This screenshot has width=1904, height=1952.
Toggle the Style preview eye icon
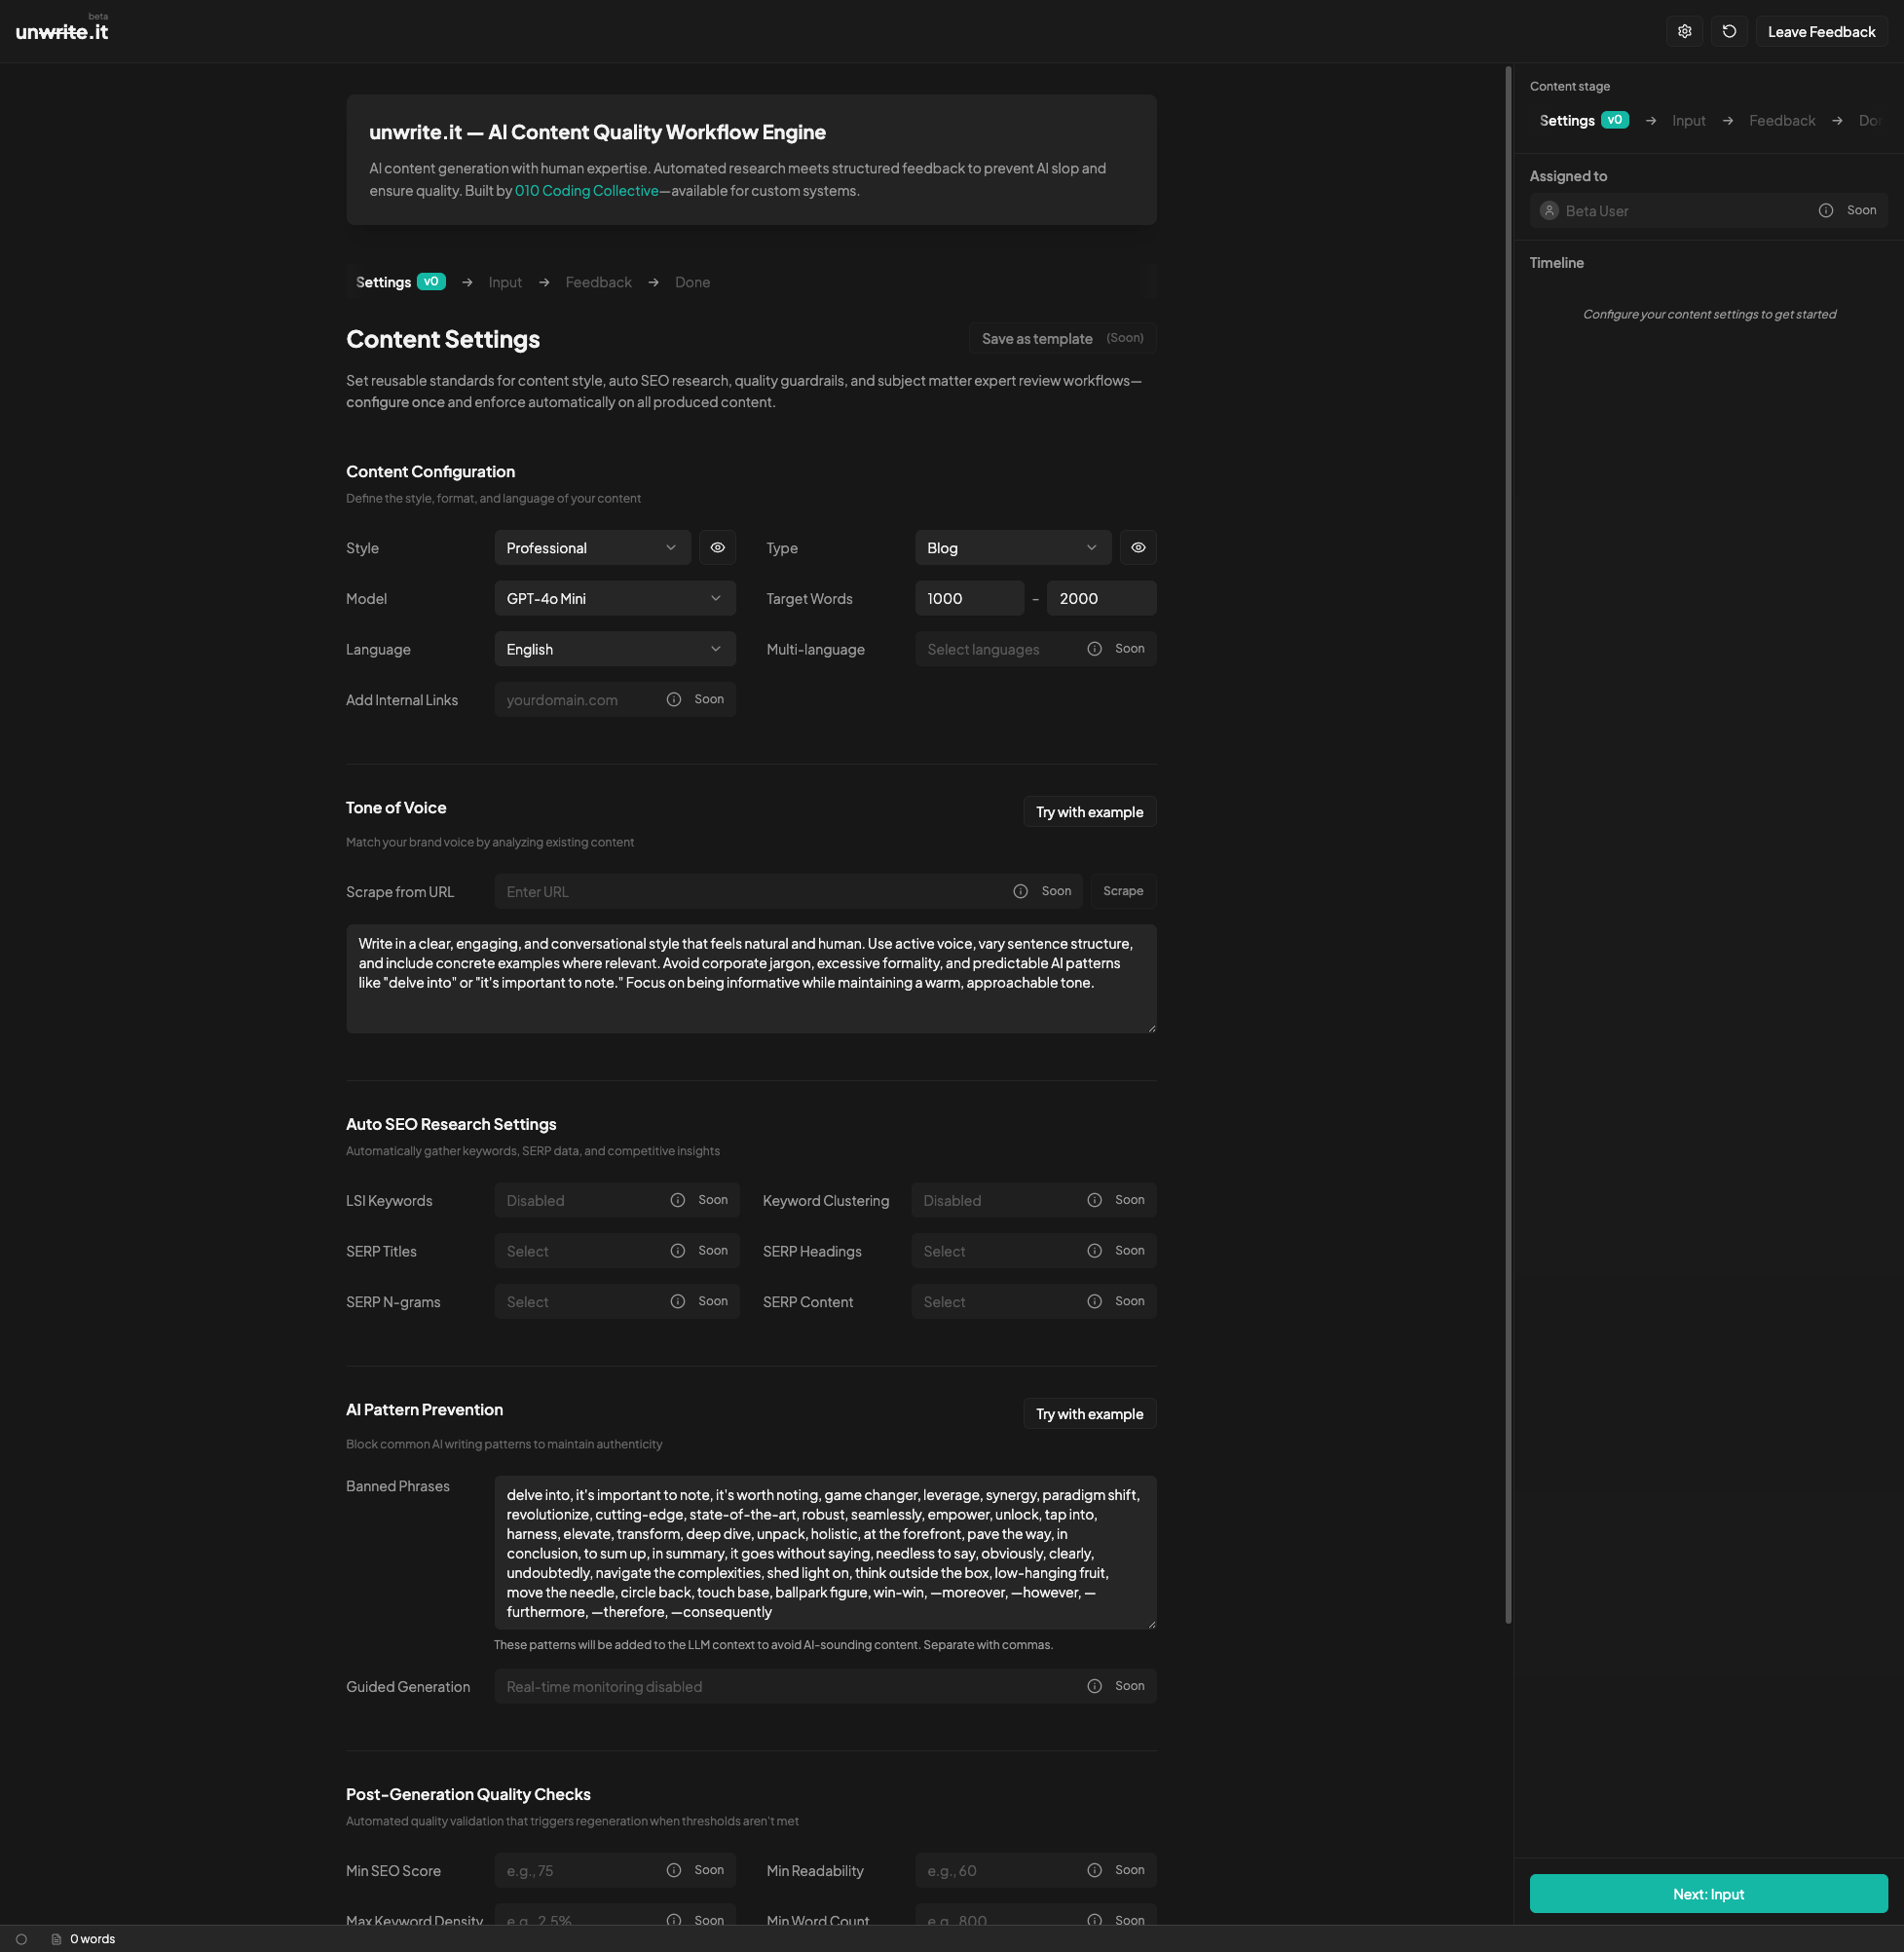coord(717,548)
